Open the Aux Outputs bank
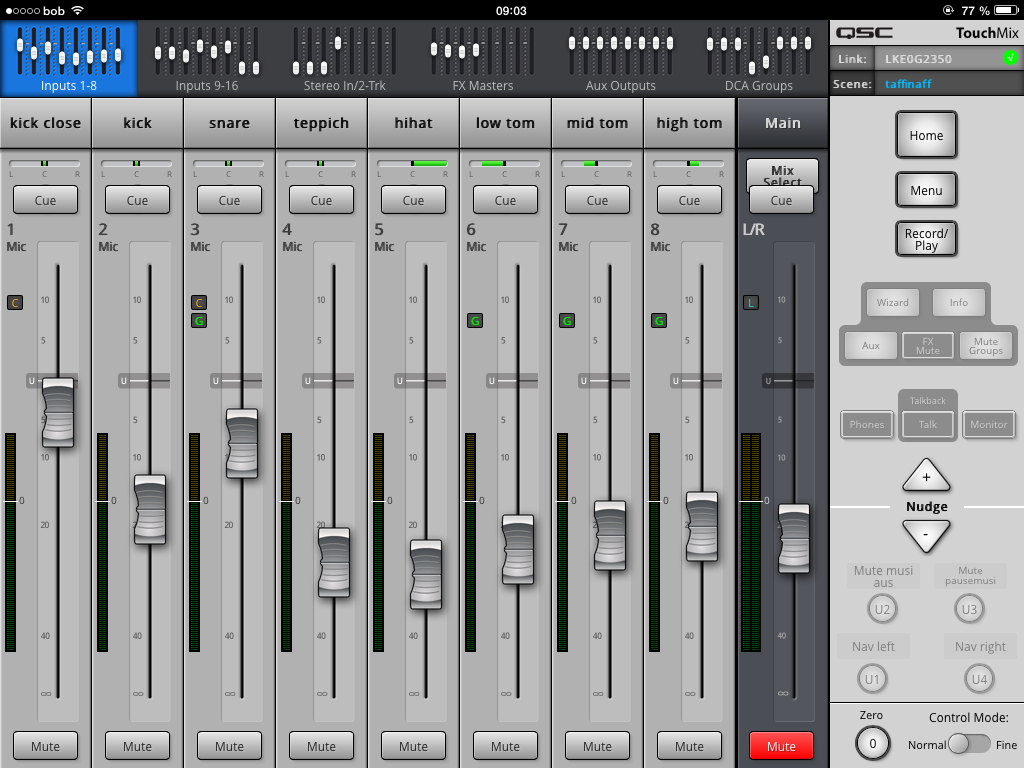 click(620, 59)
